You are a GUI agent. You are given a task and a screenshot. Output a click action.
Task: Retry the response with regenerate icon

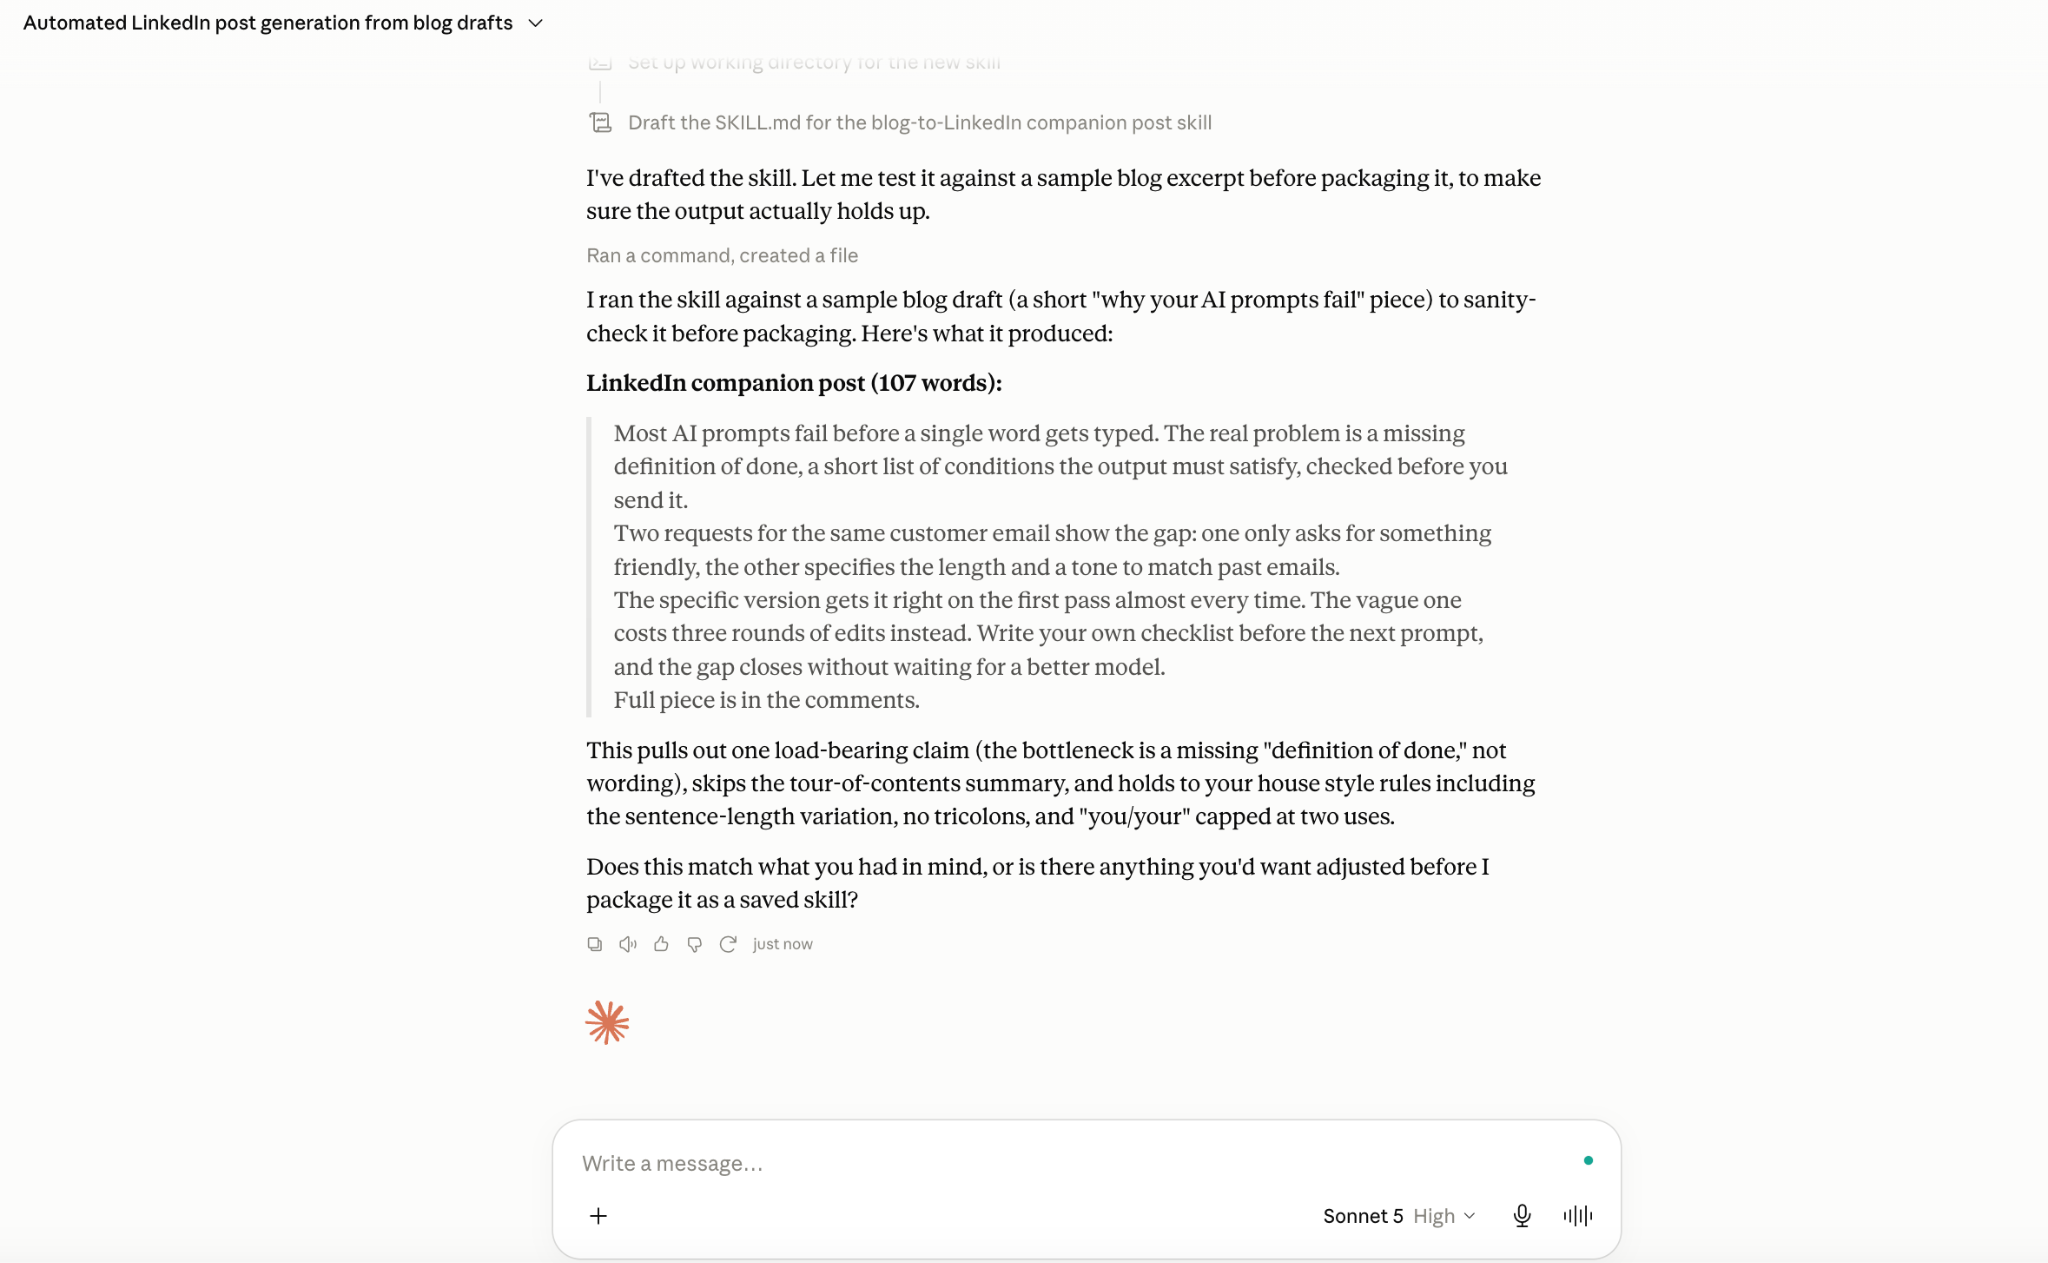point(728,944)
